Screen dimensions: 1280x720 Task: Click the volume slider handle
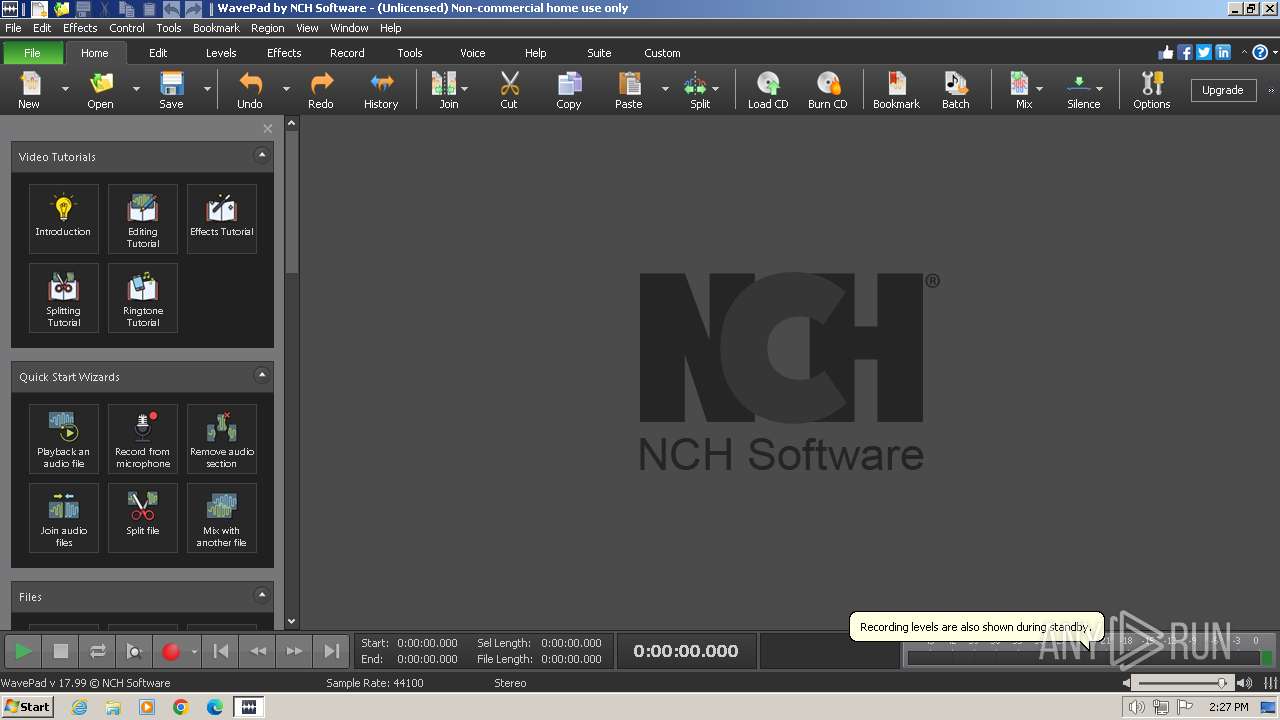pyautogui.click(x=1222, y=683)
